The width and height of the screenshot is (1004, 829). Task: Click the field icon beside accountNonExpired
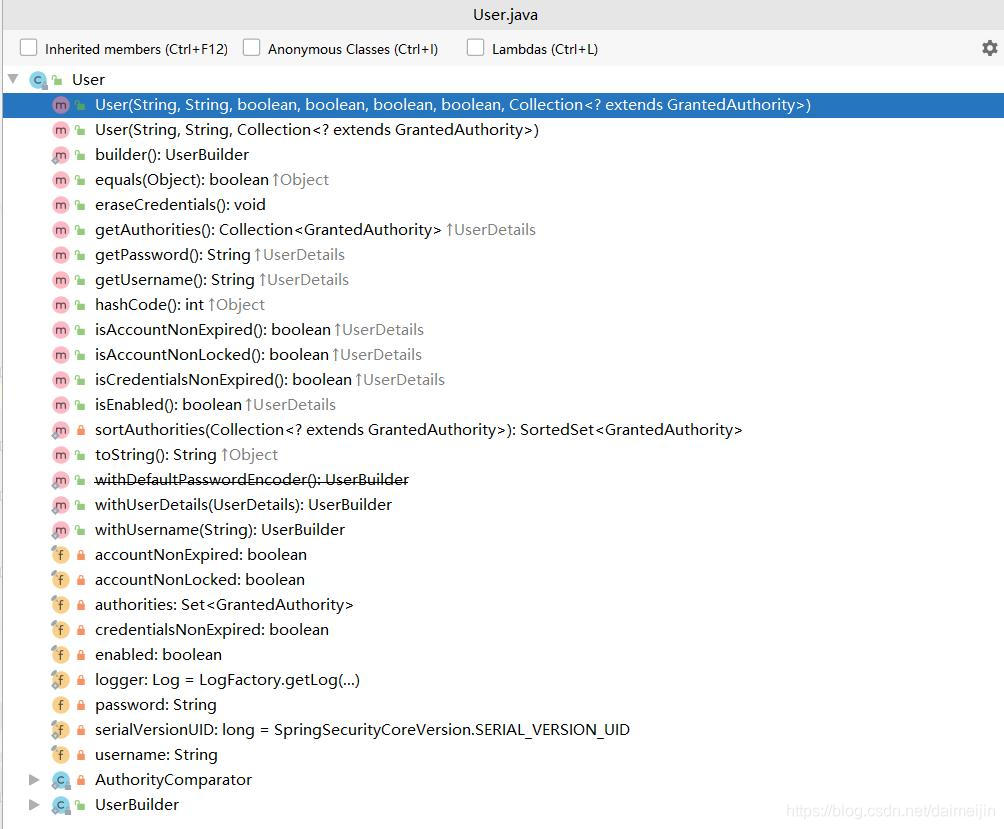(60, 554)
